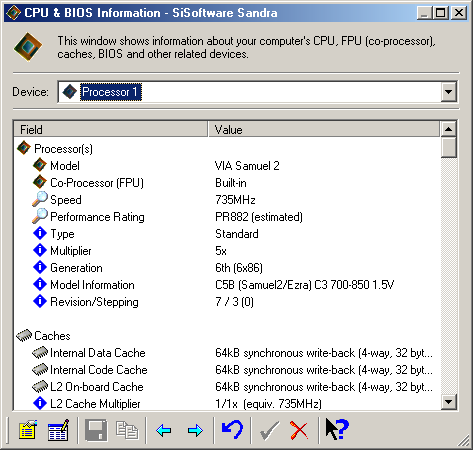
Task: Select the Caches group row
Action: click(x=52, y=336)
